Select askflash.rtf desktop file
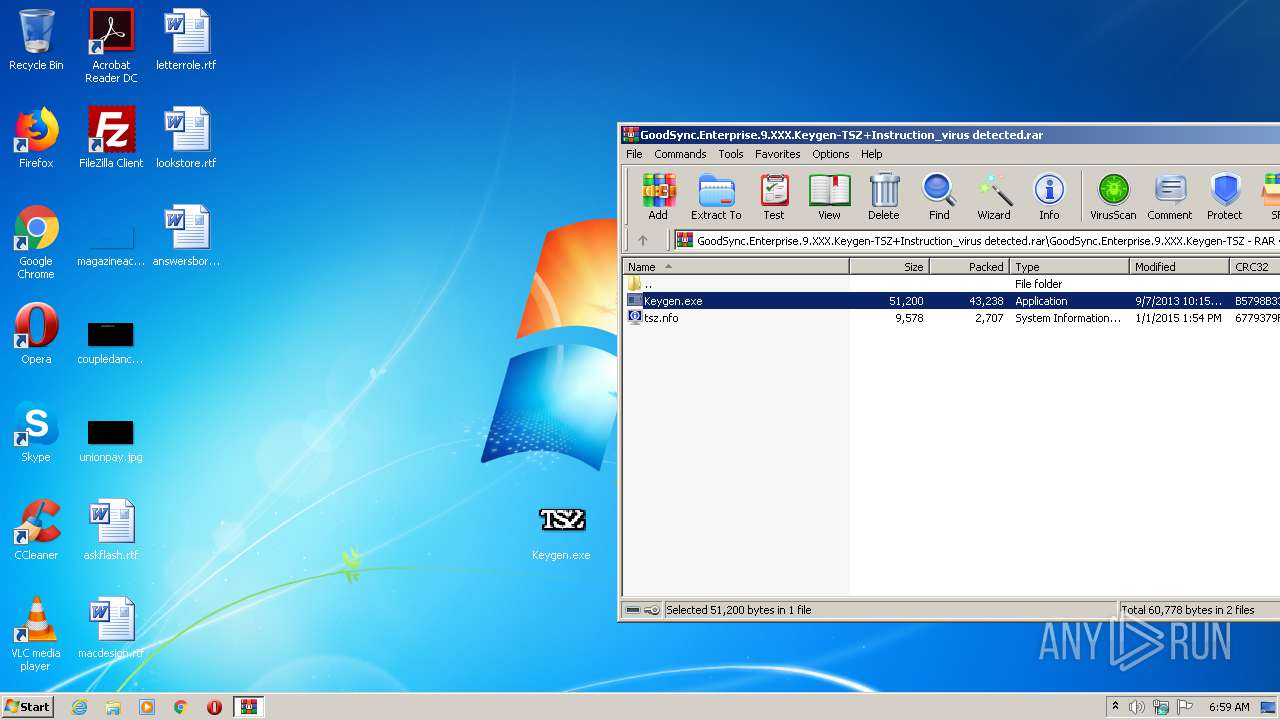Viewport: 1280px width, 720px height. point(111,530)
